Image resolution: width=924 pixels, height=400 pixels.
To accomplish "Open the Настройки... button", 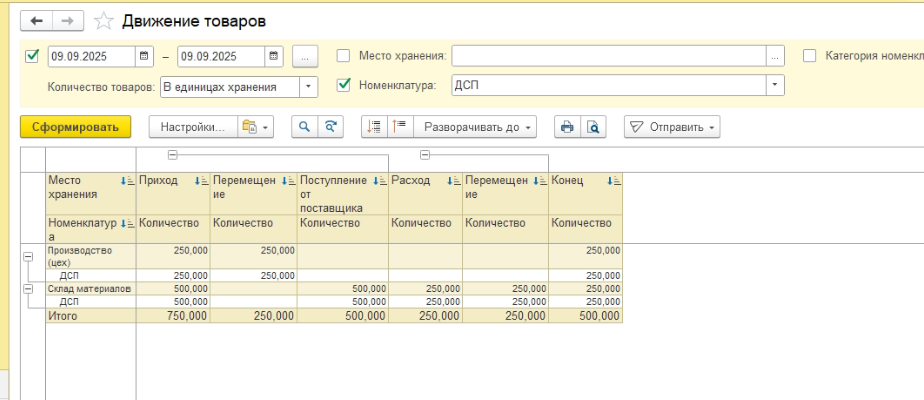I will (x=193, y=127).
